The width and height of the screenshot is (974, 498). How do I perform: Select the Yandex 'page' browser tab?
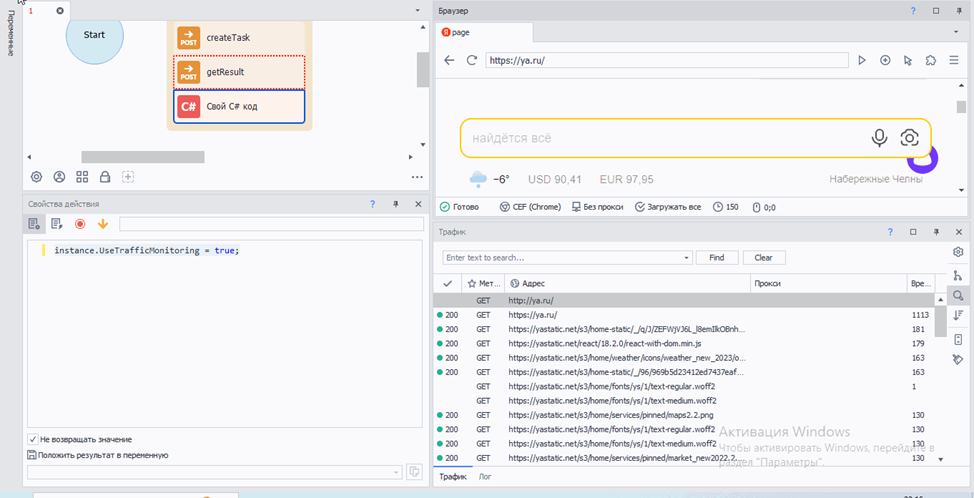(460, 32)
